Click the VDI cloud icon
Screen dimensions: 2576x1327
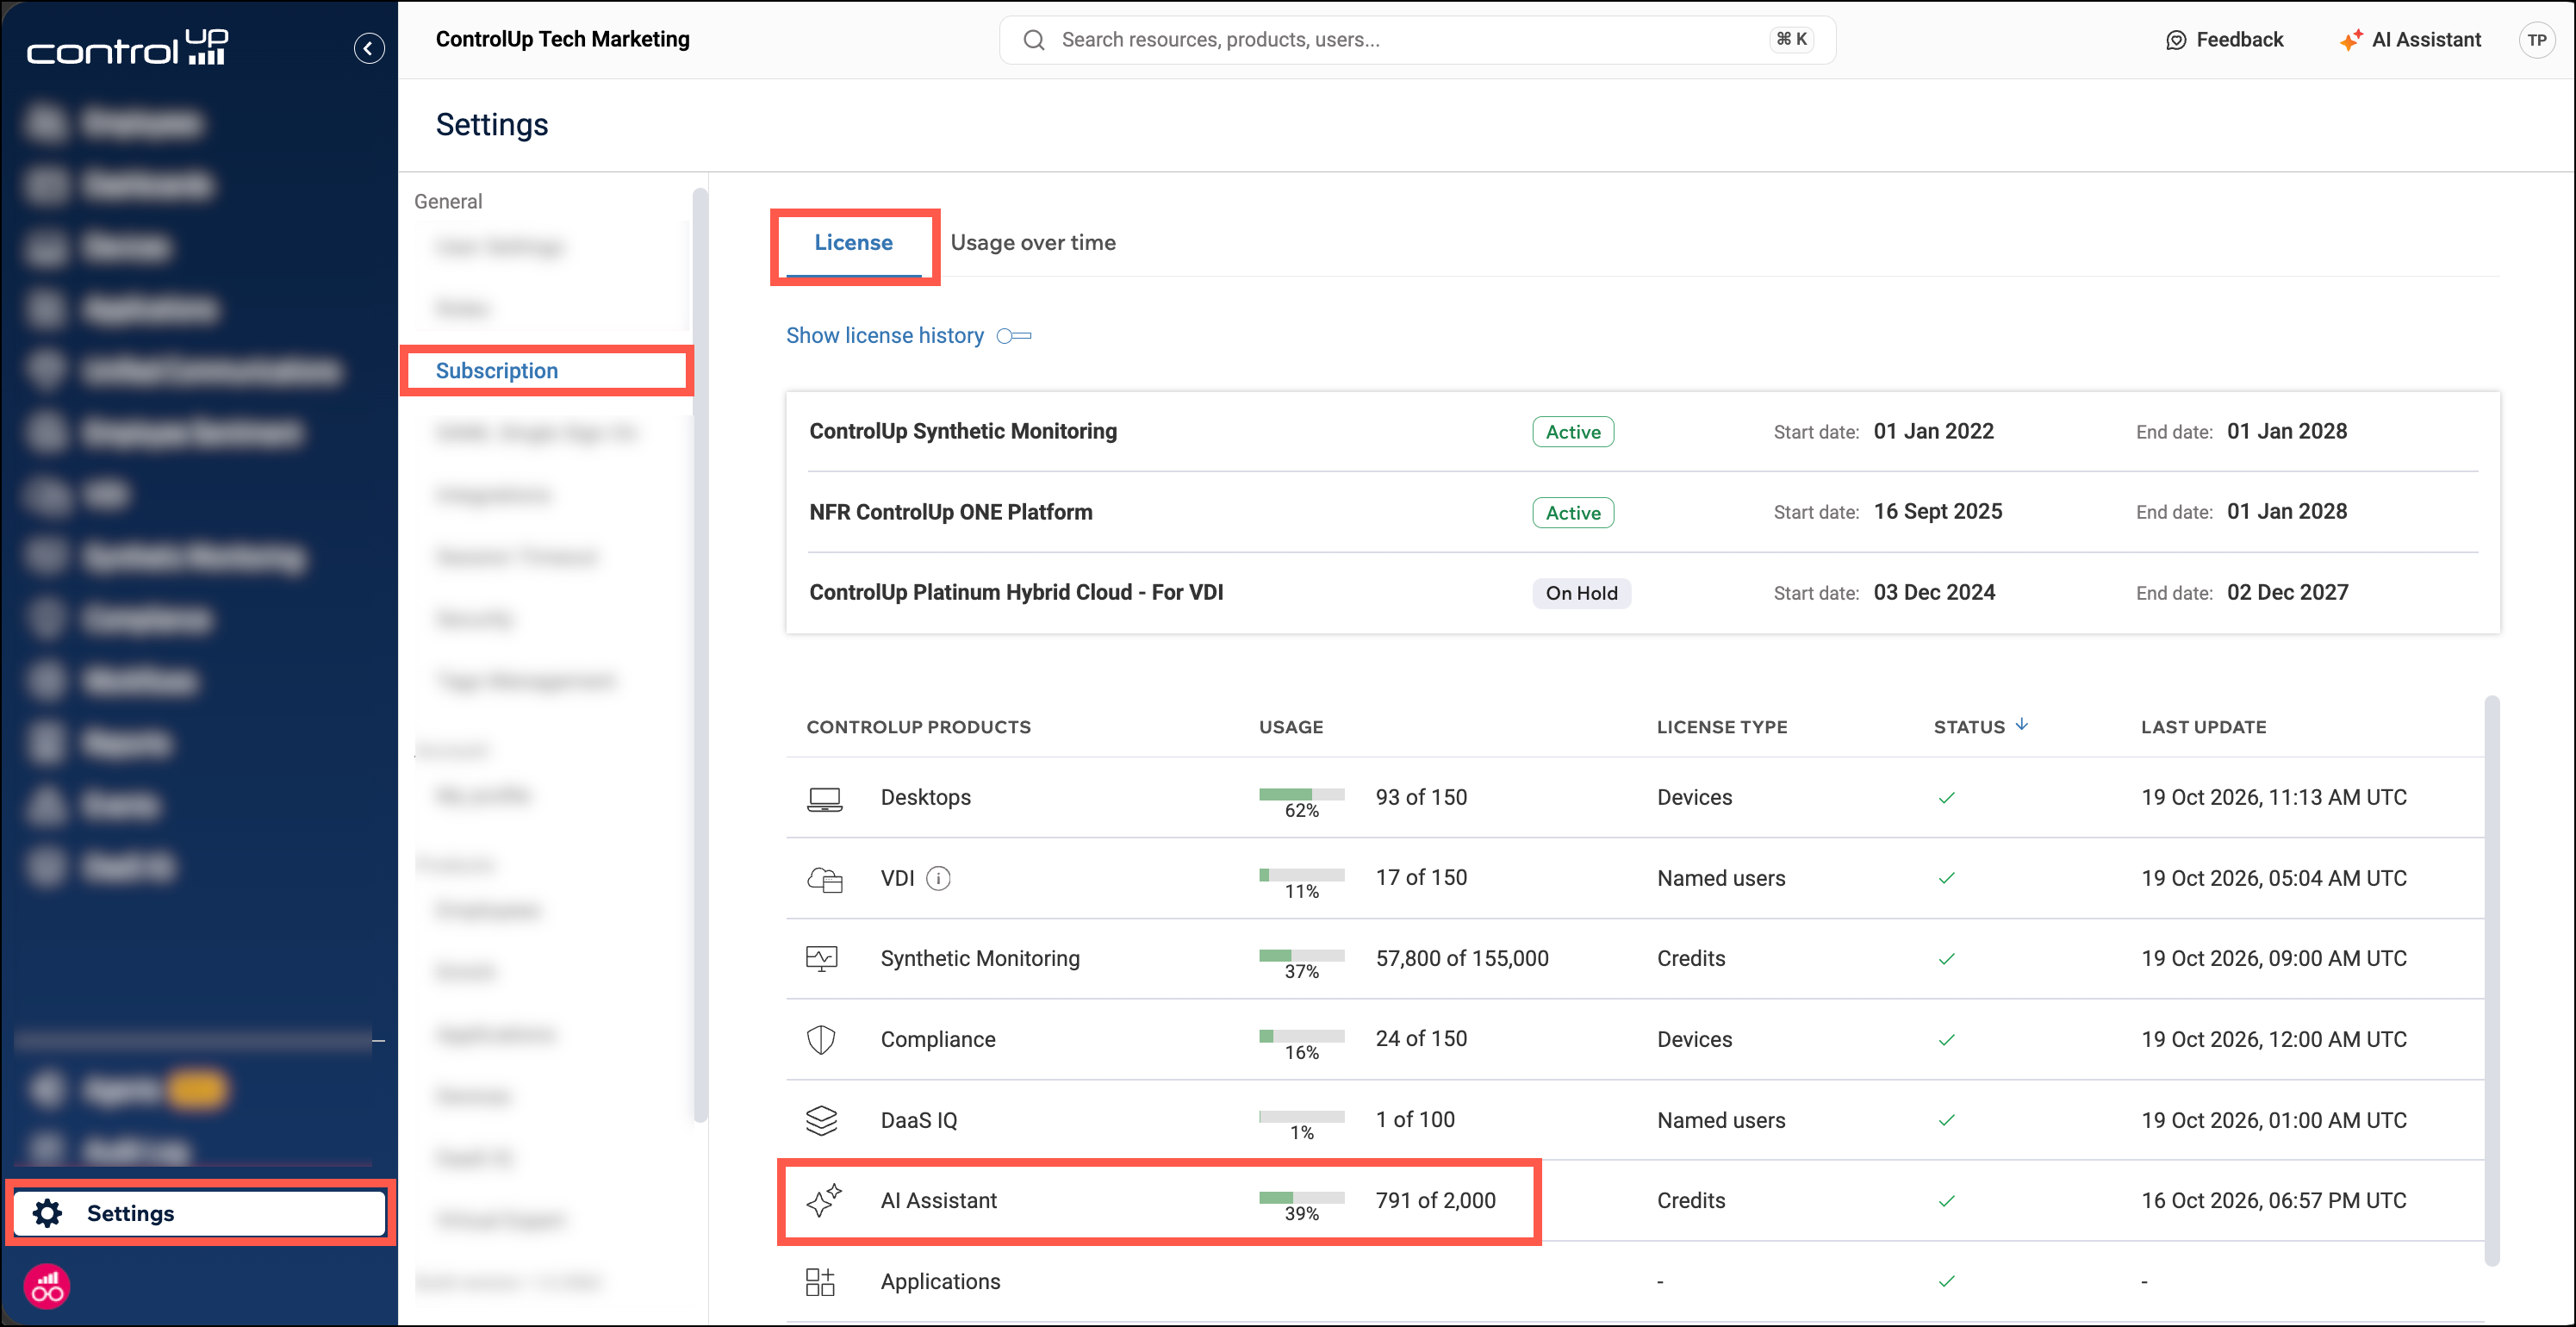pyautogui.click(x=824, y=879)
